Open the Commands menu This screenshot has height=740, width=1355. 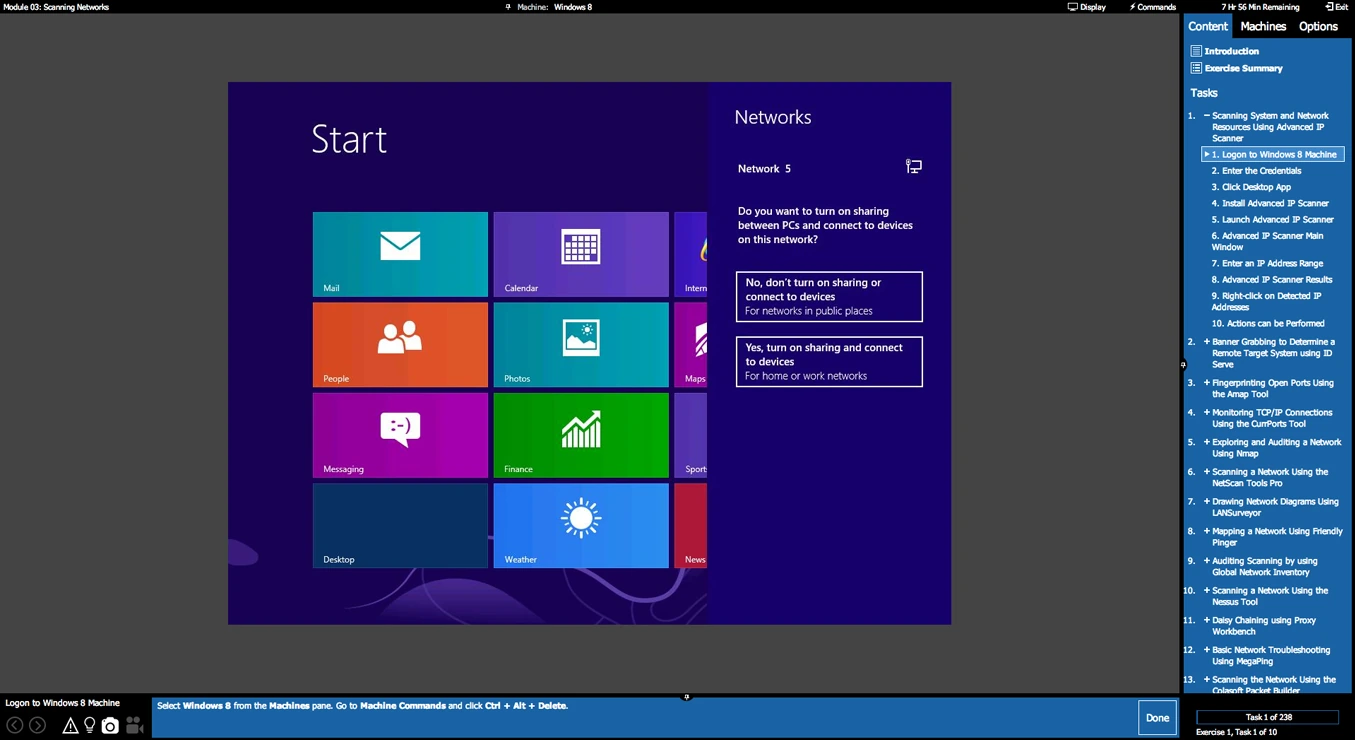[x=1153, y=7]
